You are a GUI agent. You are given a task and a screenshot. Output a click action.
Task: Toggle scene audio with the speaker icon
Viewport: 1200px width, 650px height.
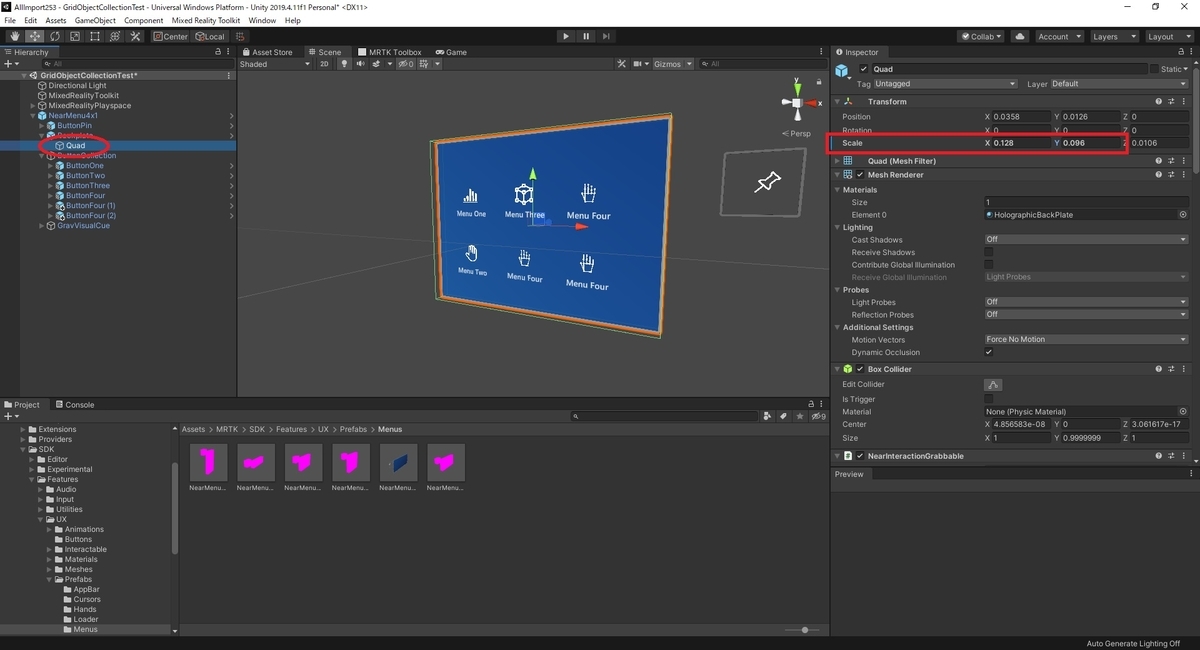pos(360,64)
